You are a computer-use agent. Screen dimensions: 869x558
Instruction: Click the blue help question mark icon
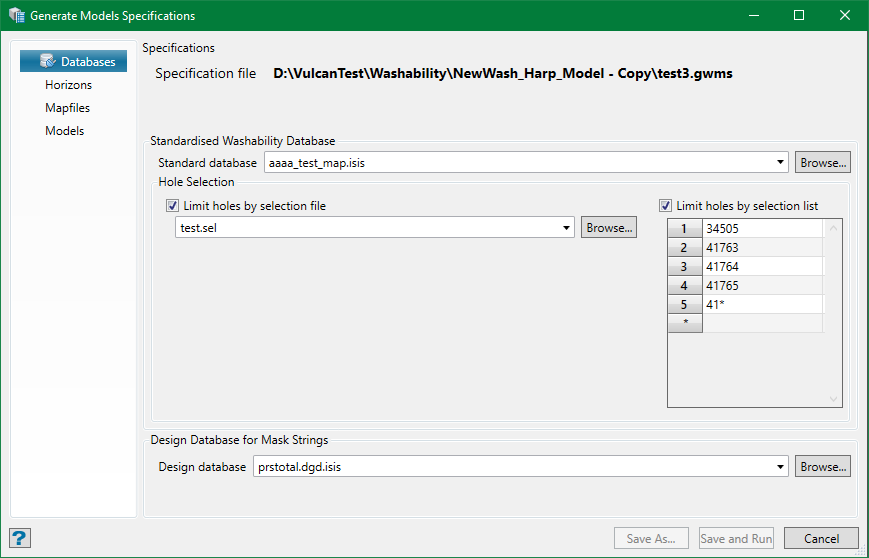[x=20, y=538]
